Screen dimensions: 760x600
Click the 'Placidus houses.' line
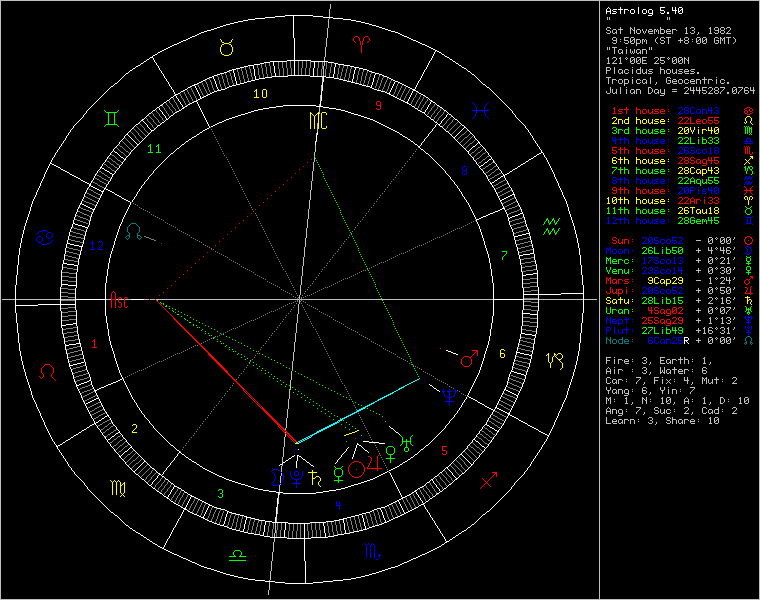[653, 71]
